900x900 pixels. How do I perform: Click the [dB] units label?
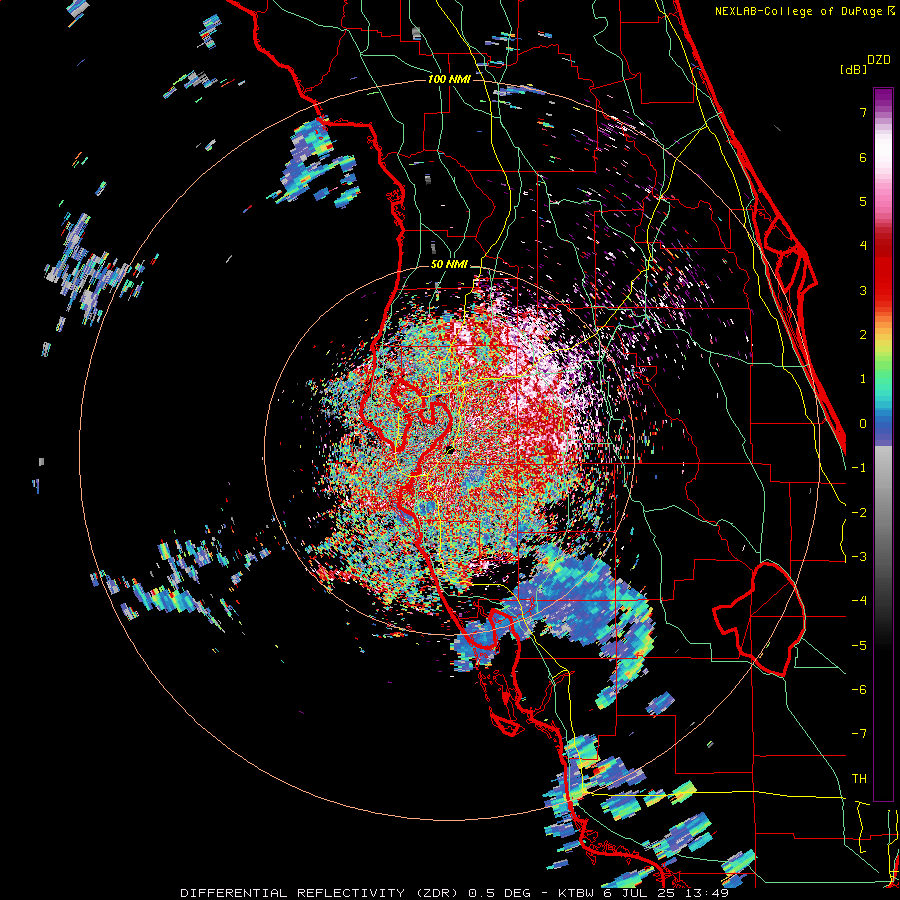853,69
